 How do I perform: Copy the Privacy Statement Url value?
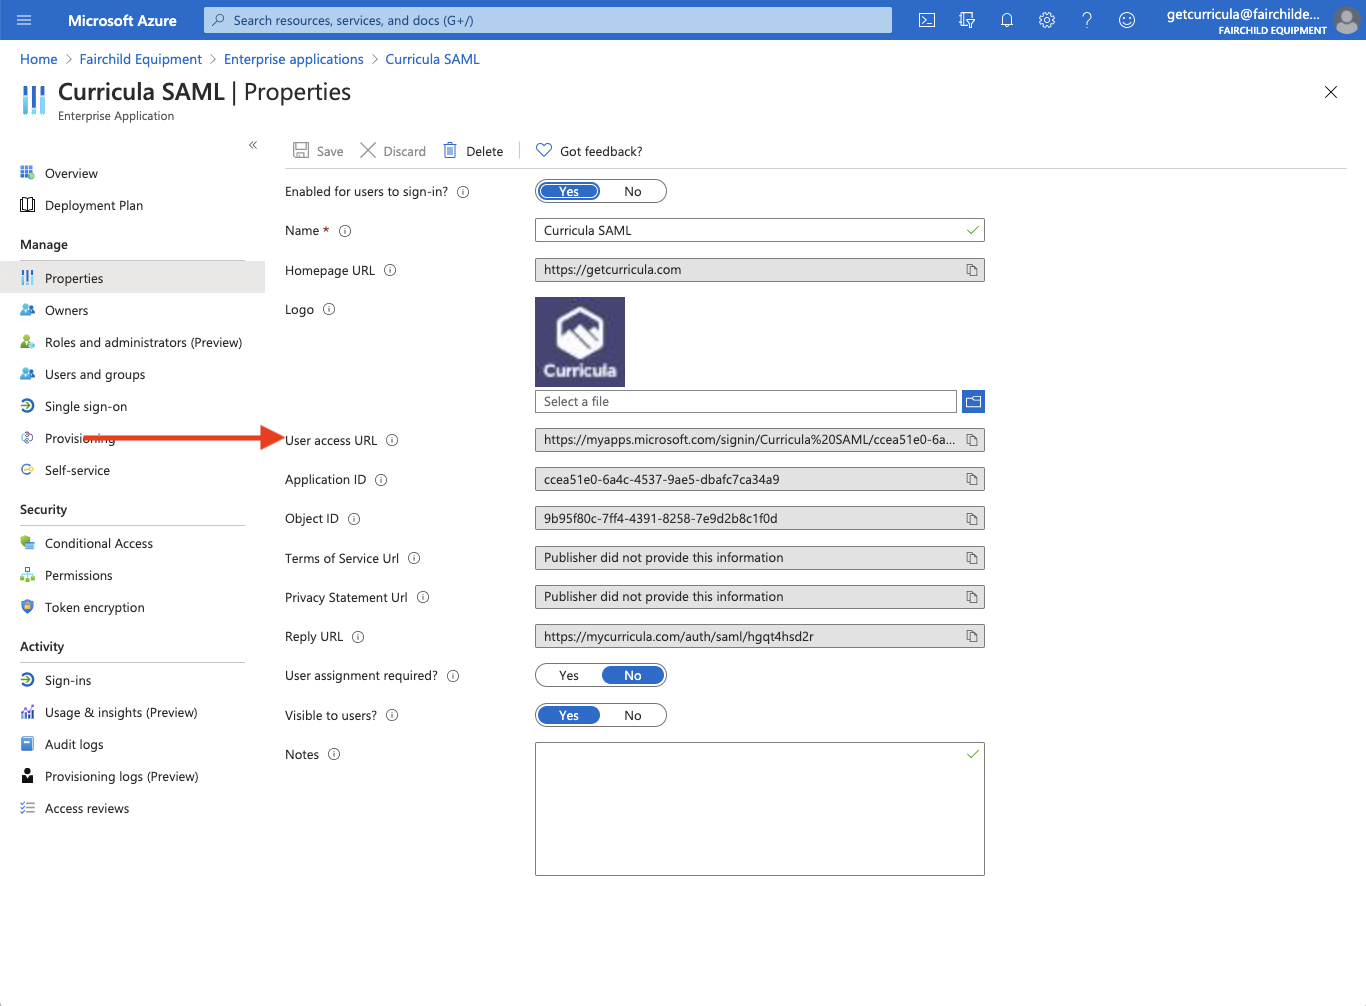click(x=972, y=597)
